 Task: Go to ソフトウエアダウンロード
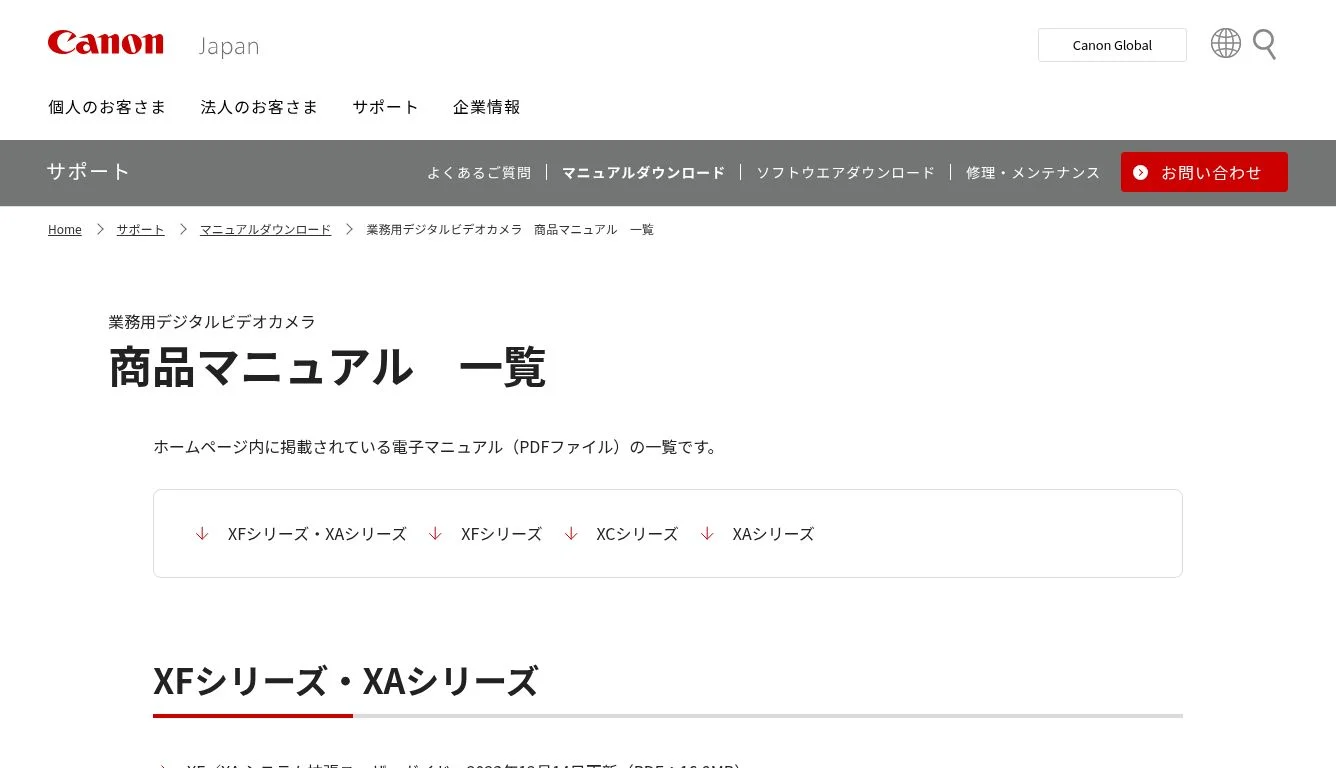tap(845, 173)
